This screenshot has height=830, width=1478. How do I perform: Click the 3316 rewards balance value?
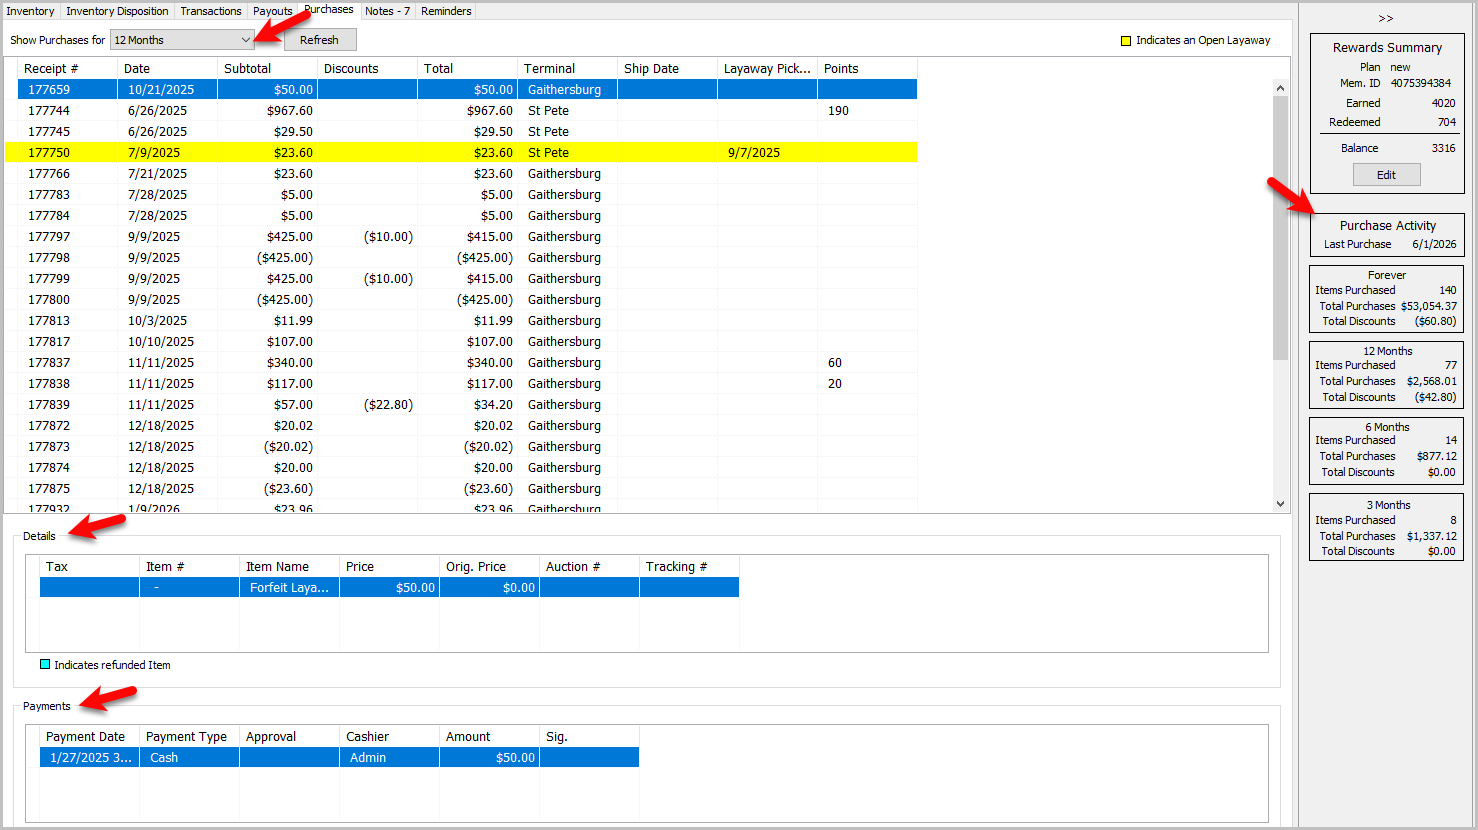[1443, 148]
